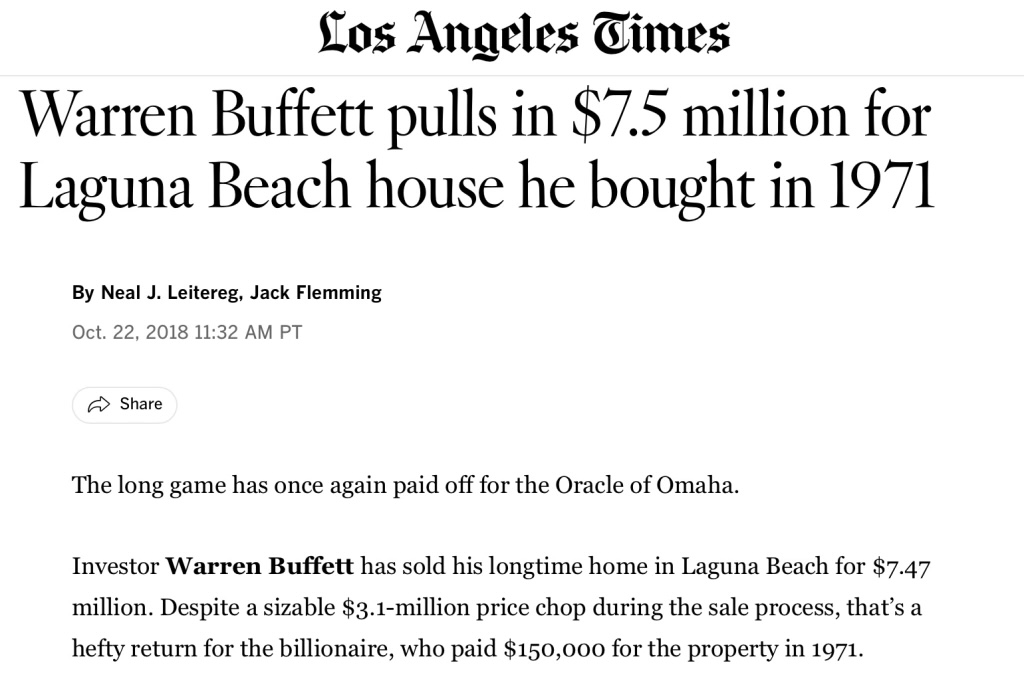This screenshot has width=1024, height=676.
Task: Click "hefty return for the billionaire" text
Action: (232, 647)
